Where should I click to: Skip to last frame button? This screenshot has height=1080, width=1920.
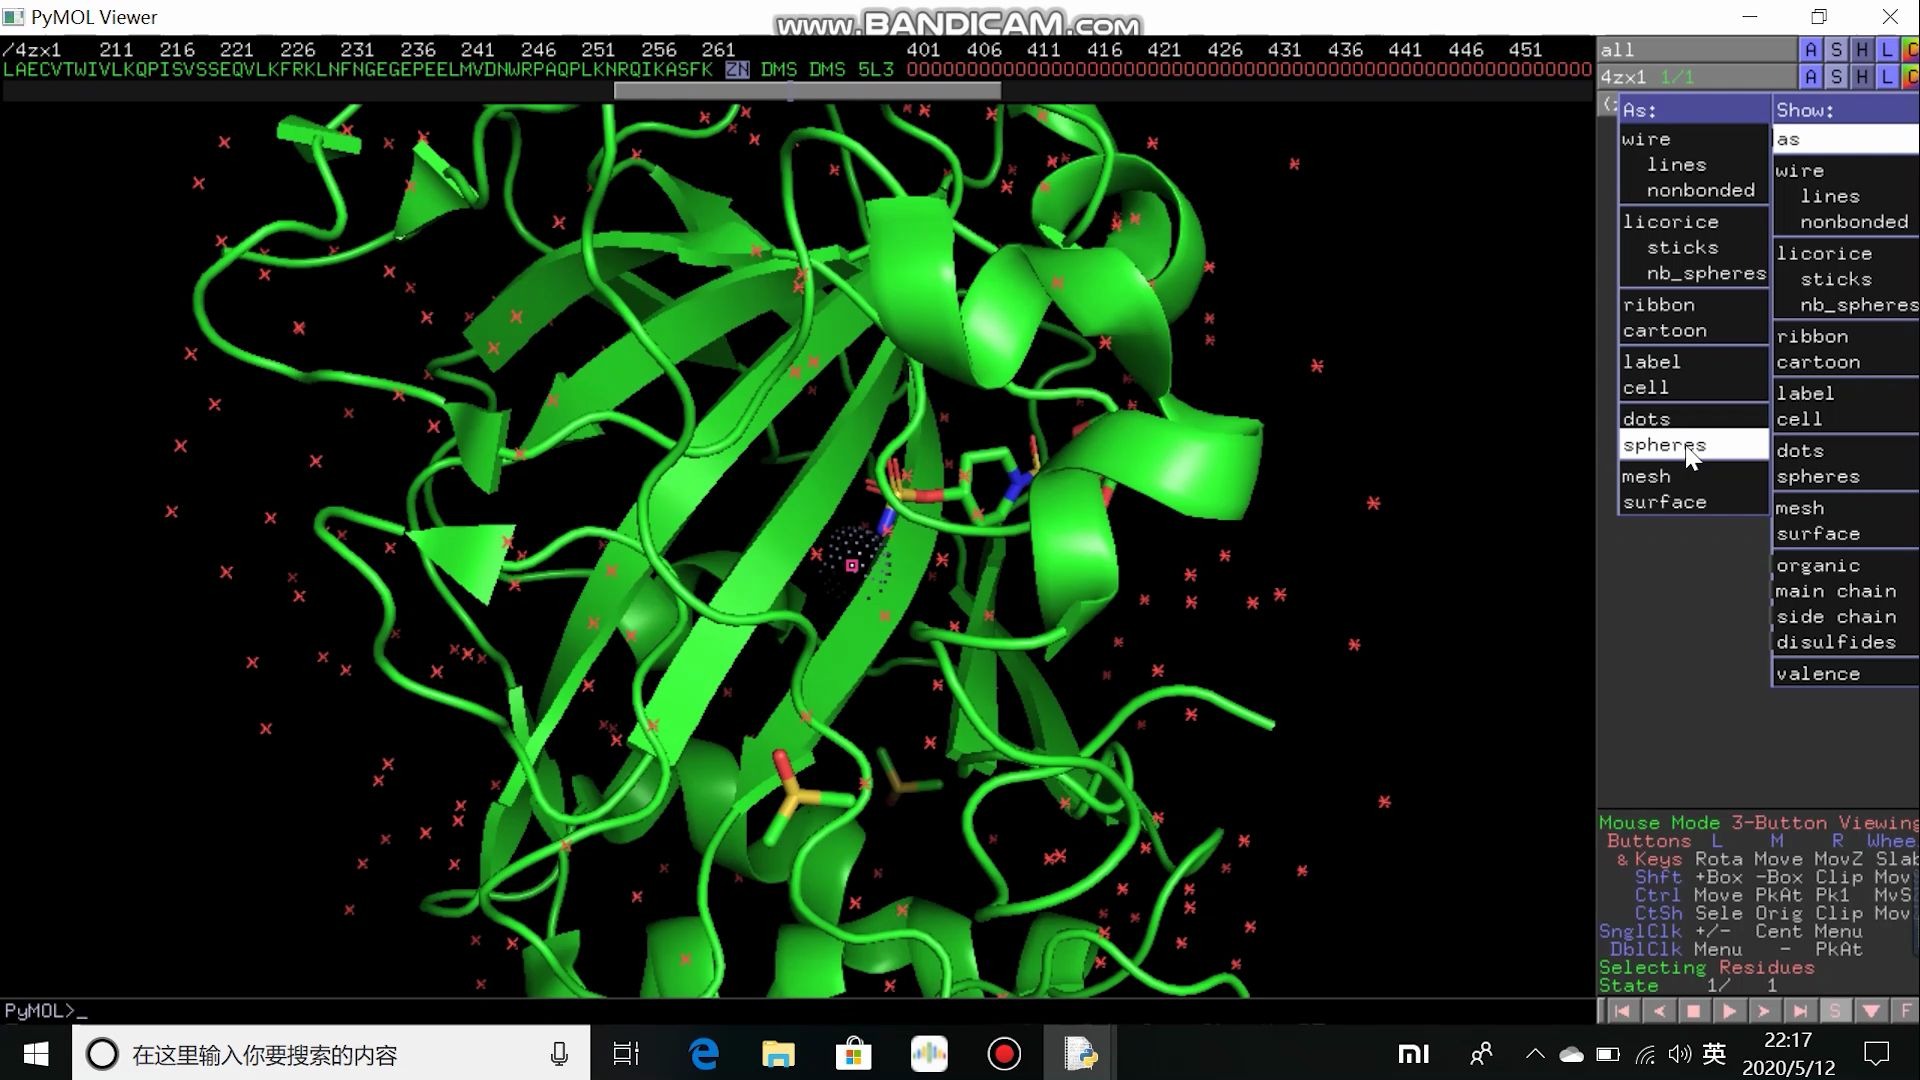[x=1799, y=1011]
